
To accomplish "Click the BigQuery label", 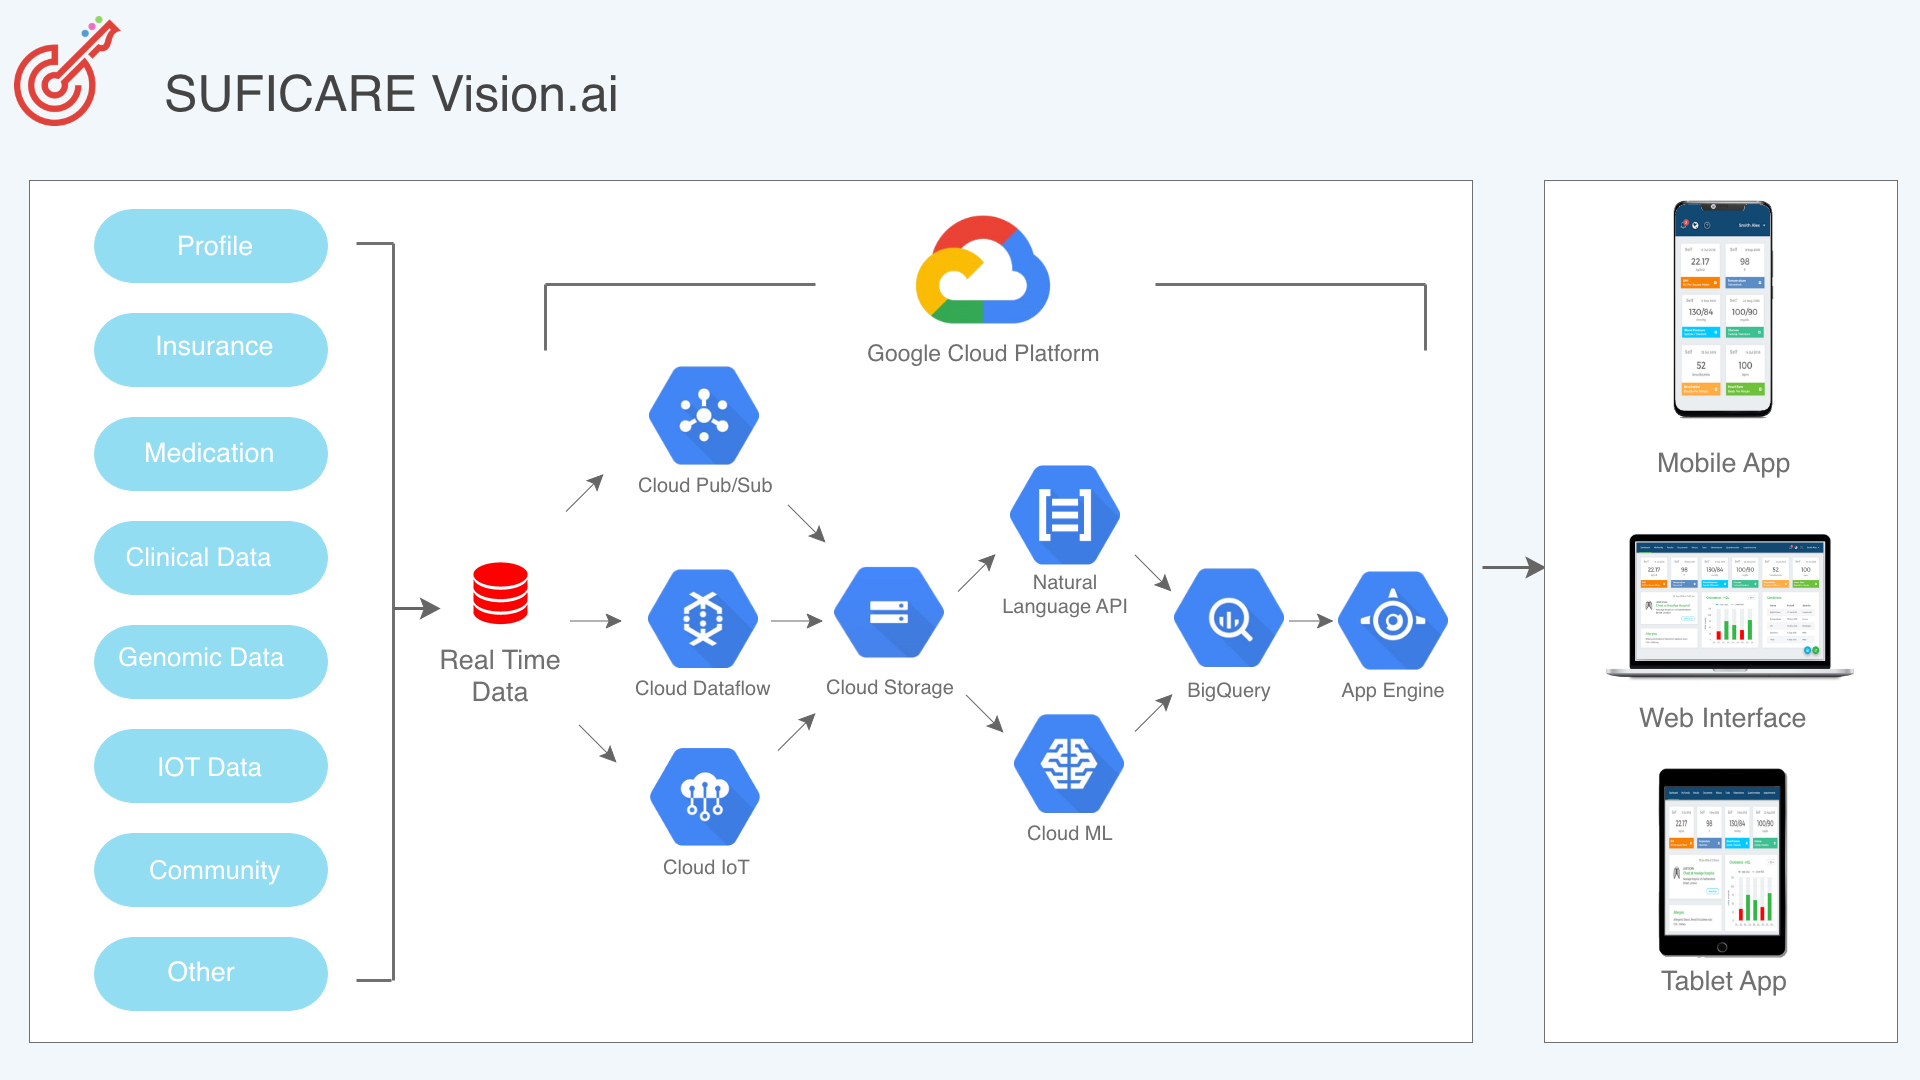I will (x=1229, y=690).
